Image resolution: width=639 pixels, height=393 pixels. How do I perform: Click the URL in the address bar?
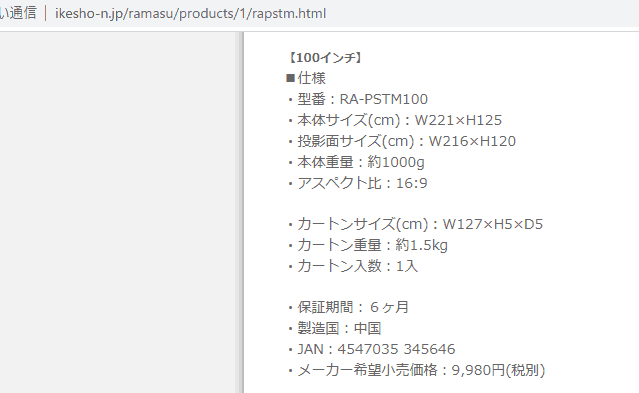coord(190,13)
